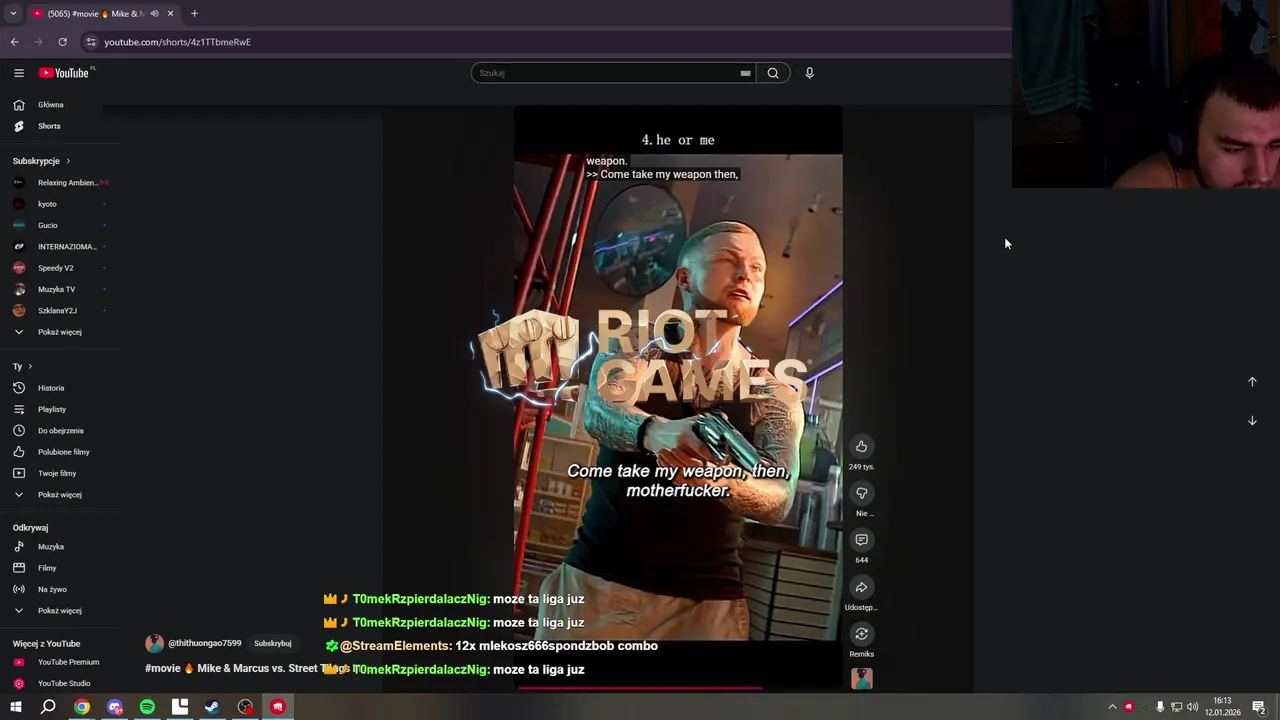Viewport: 1280px width, 720px height.
Task: Open Do obejrzenia watch later list
Action: (60, 431)
